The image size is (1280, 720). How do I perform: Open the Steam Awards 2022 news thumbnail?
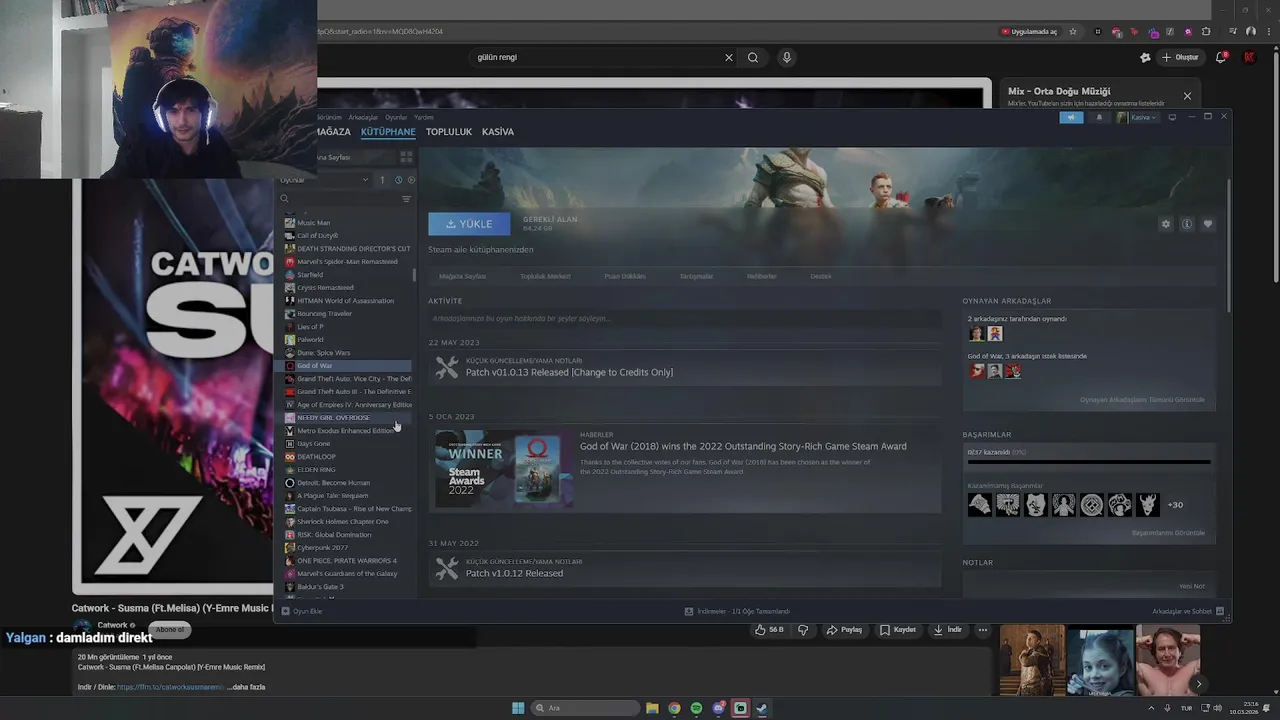504,468
